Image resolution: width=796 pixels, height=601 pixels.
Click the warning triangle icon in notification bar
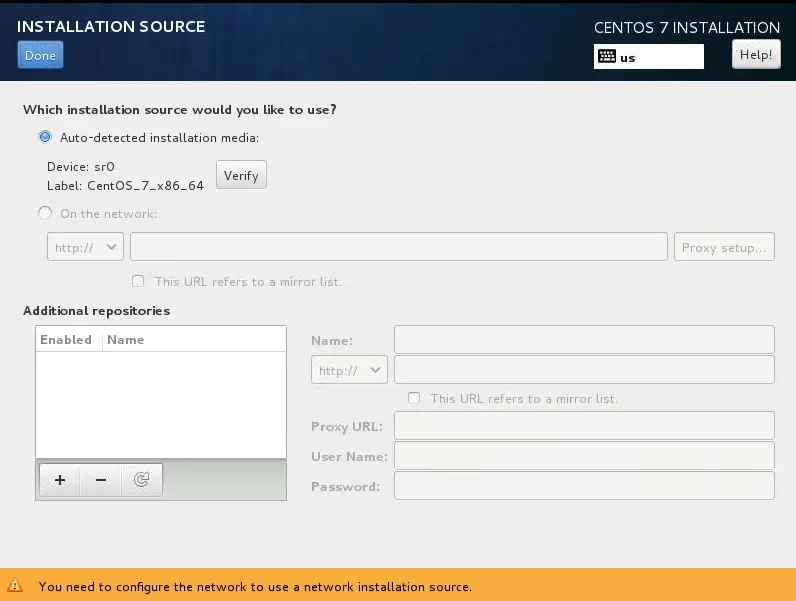point(15,585)
